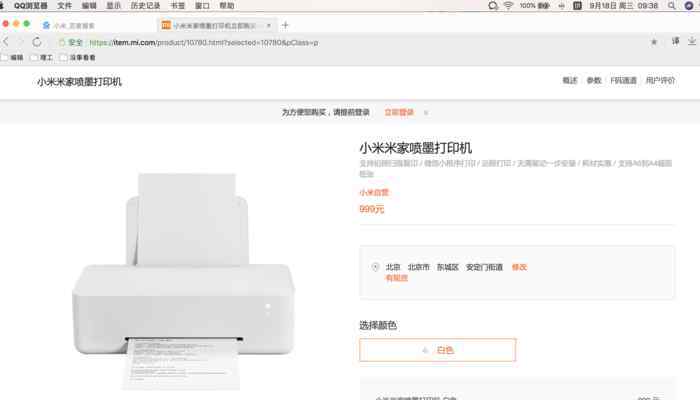
Task: Bookmark this page with the star icon
Action: [x=654, y=42]
